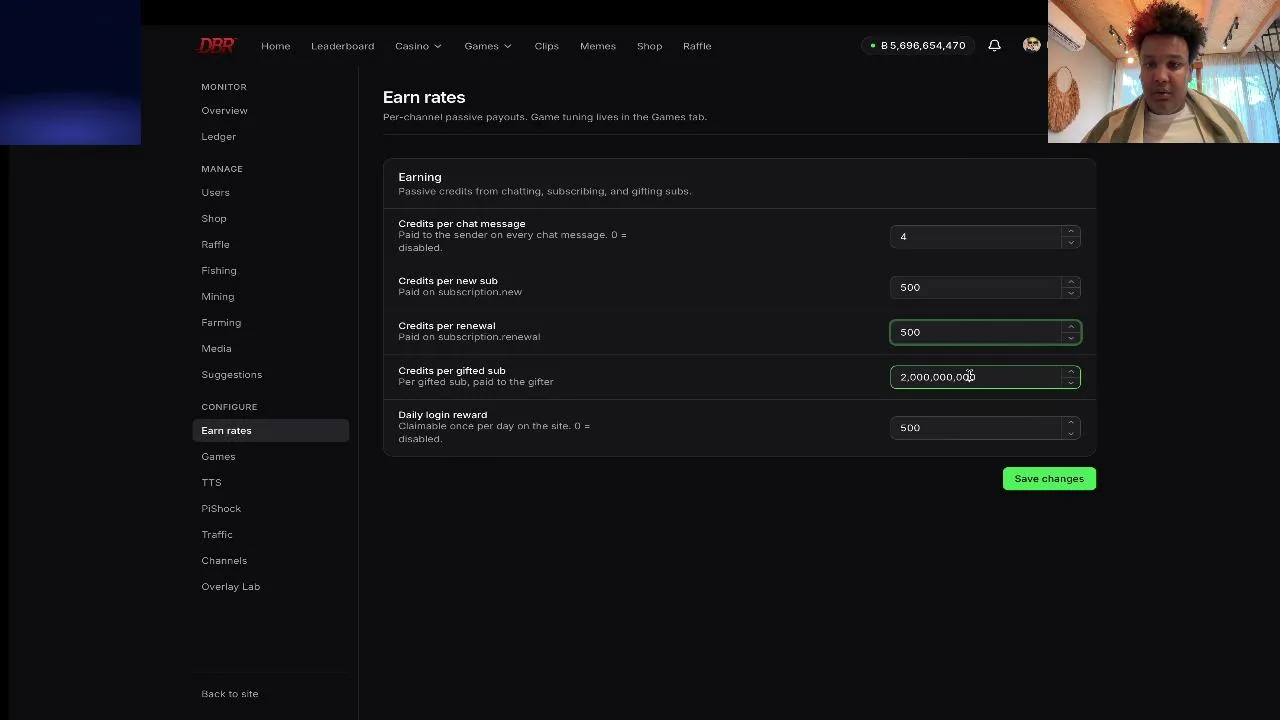Click the Earn rates page heading
Image resolution: width=1280 pixels, height=720 pixels.
[x=424, y=97]
